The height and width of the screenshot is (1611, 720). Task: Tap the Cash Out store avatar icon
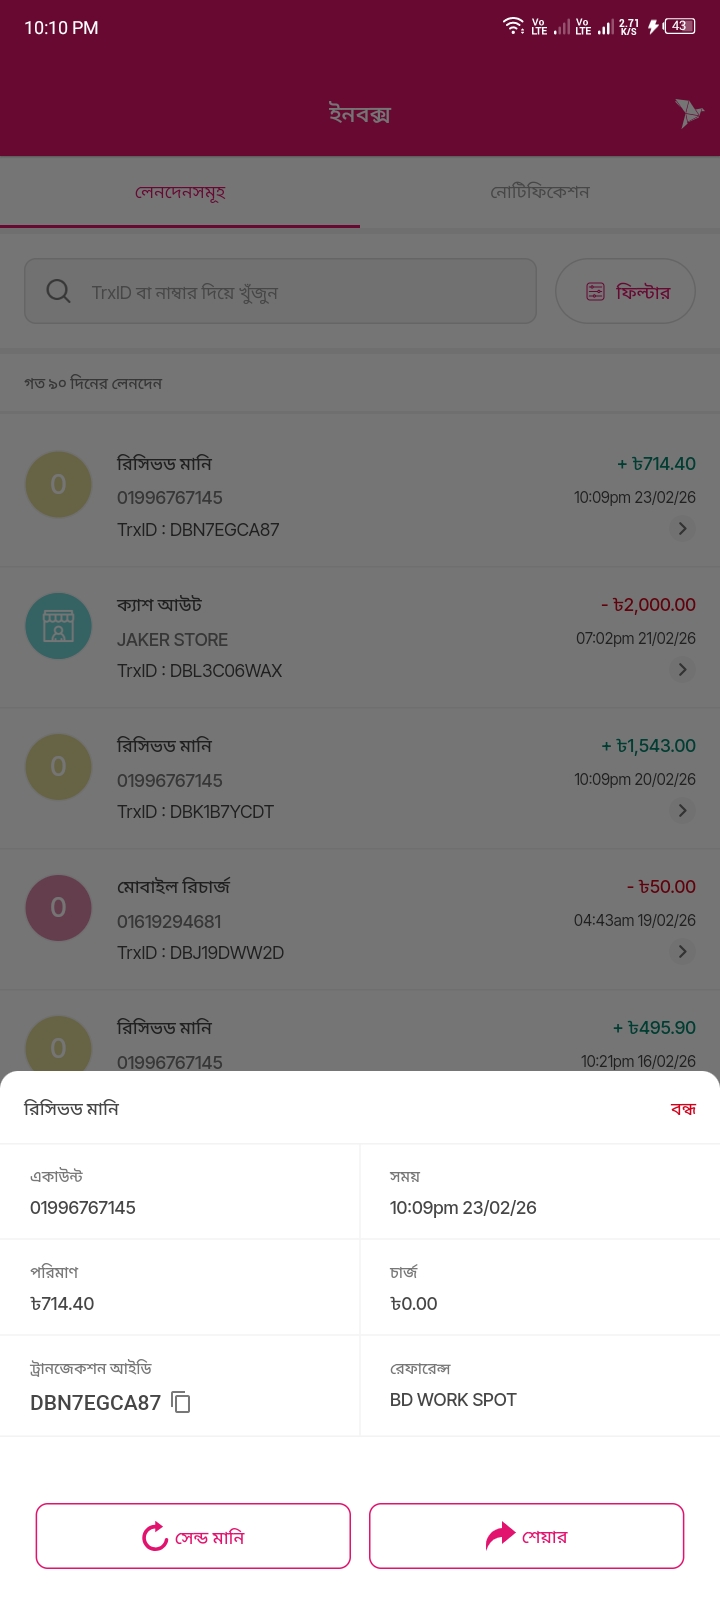58,626
